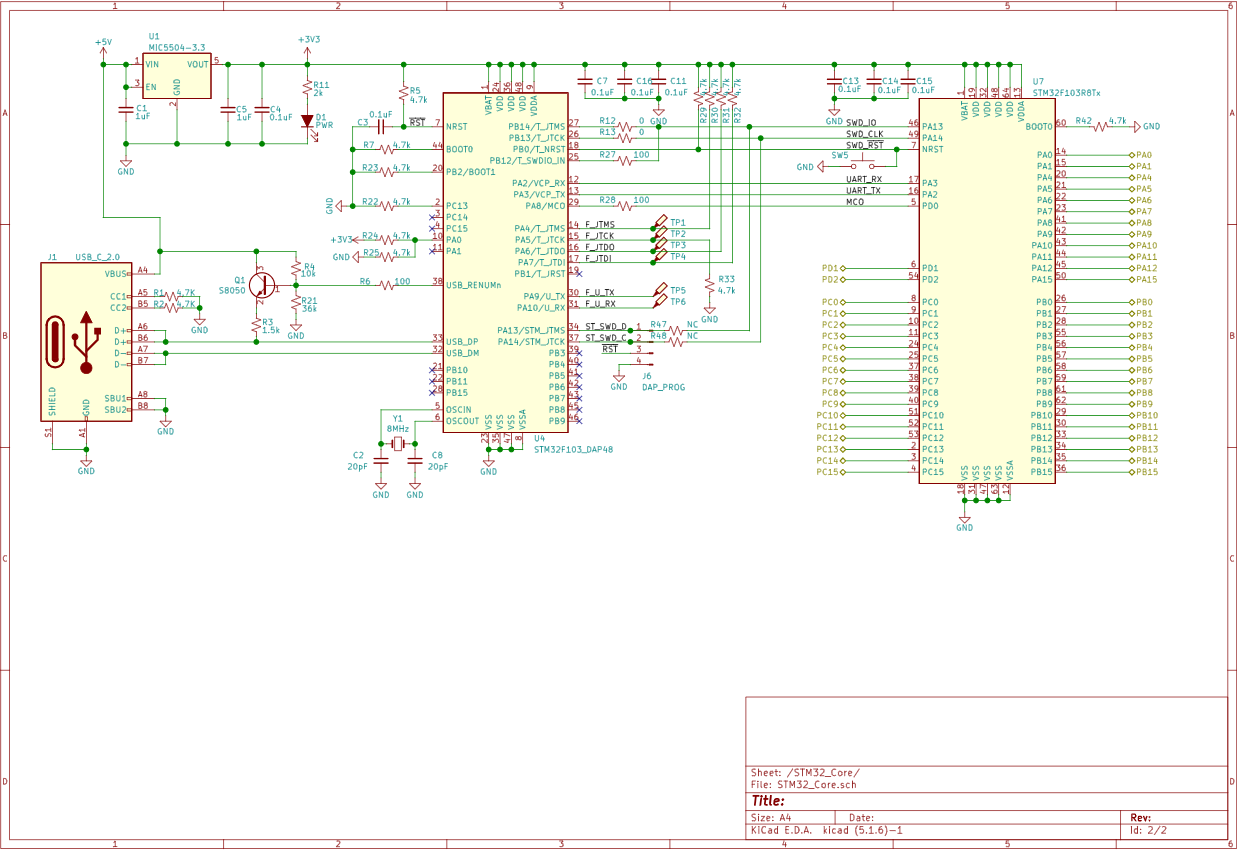The image size is (1237, 850).
Task: Click the STM32F103_DAP48 value text
Action: pyautogui.click(x=573, y=450)
